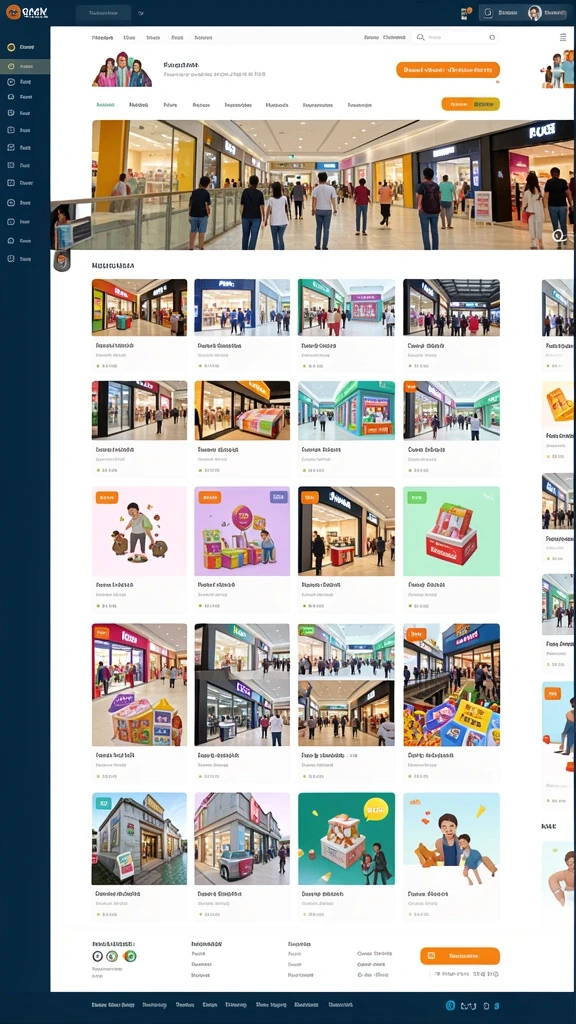Viewport: 576px width, 1024px height.
Task: Select the green active tab under the profile header
Action: [105, 104]
